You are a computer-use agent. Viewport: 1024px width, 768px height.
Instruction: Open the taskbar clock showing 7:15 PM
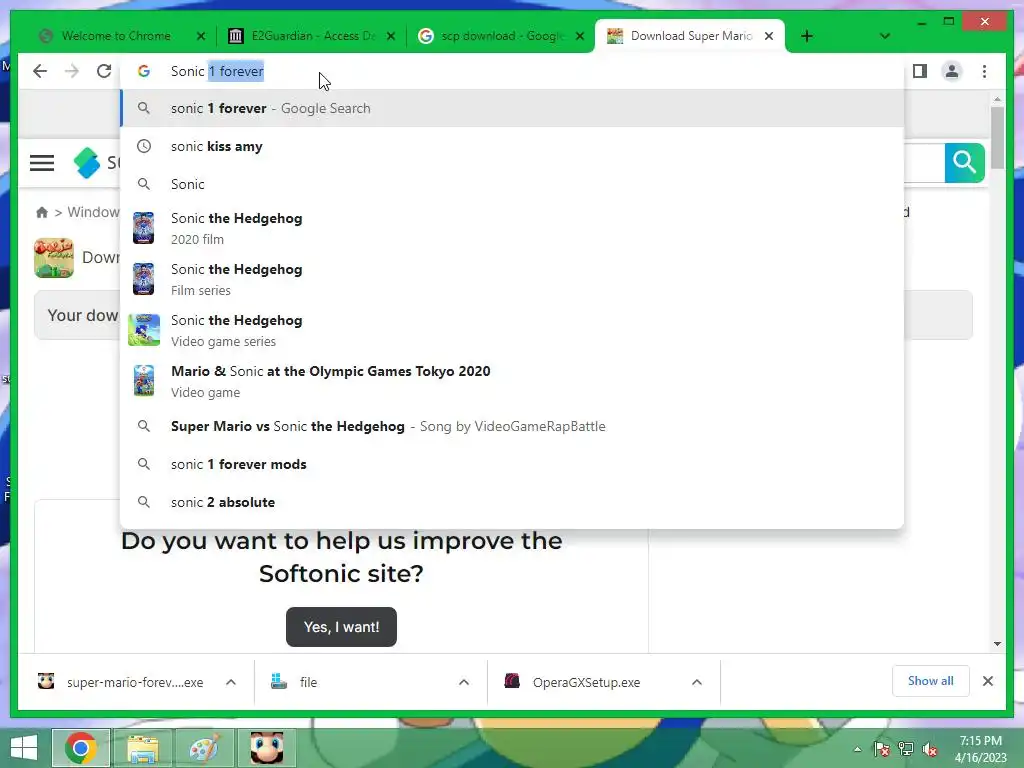click(980, 748)
